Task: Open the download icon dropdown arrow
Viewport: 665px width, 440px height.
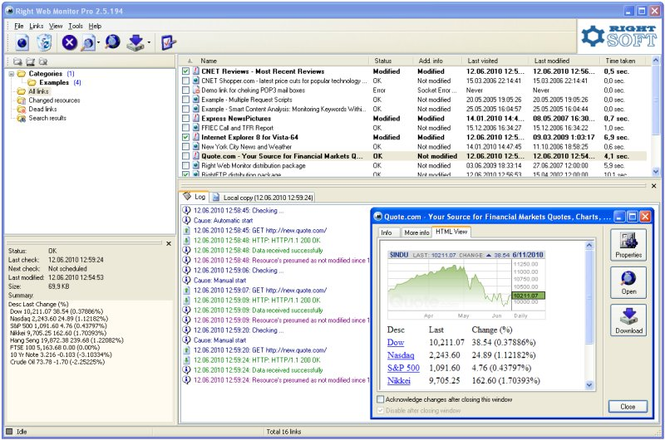Action: [149, 43]
